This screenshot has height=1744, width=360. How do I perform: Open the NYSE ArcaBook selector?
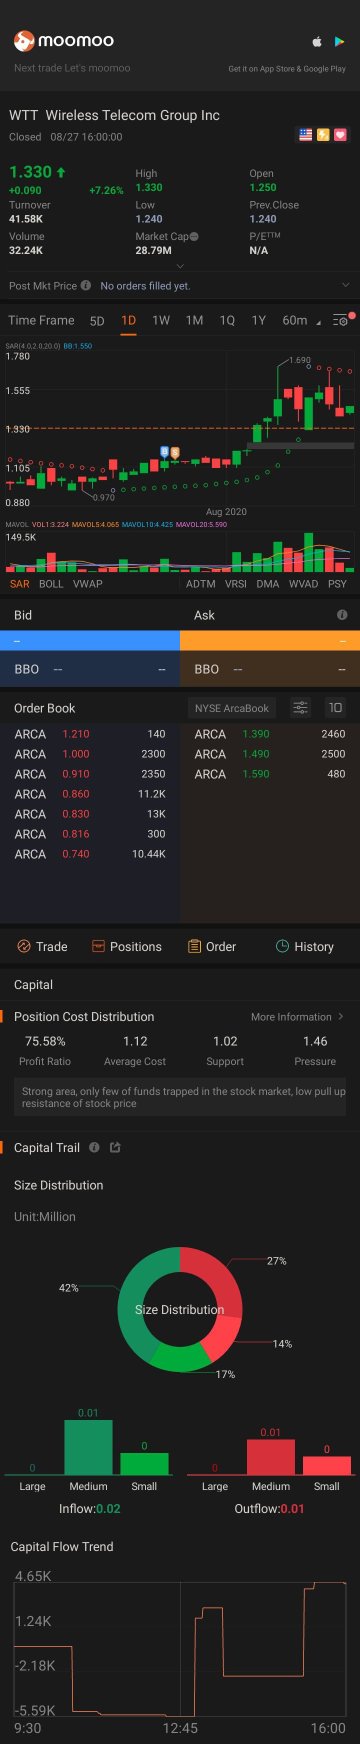(232, 708)
